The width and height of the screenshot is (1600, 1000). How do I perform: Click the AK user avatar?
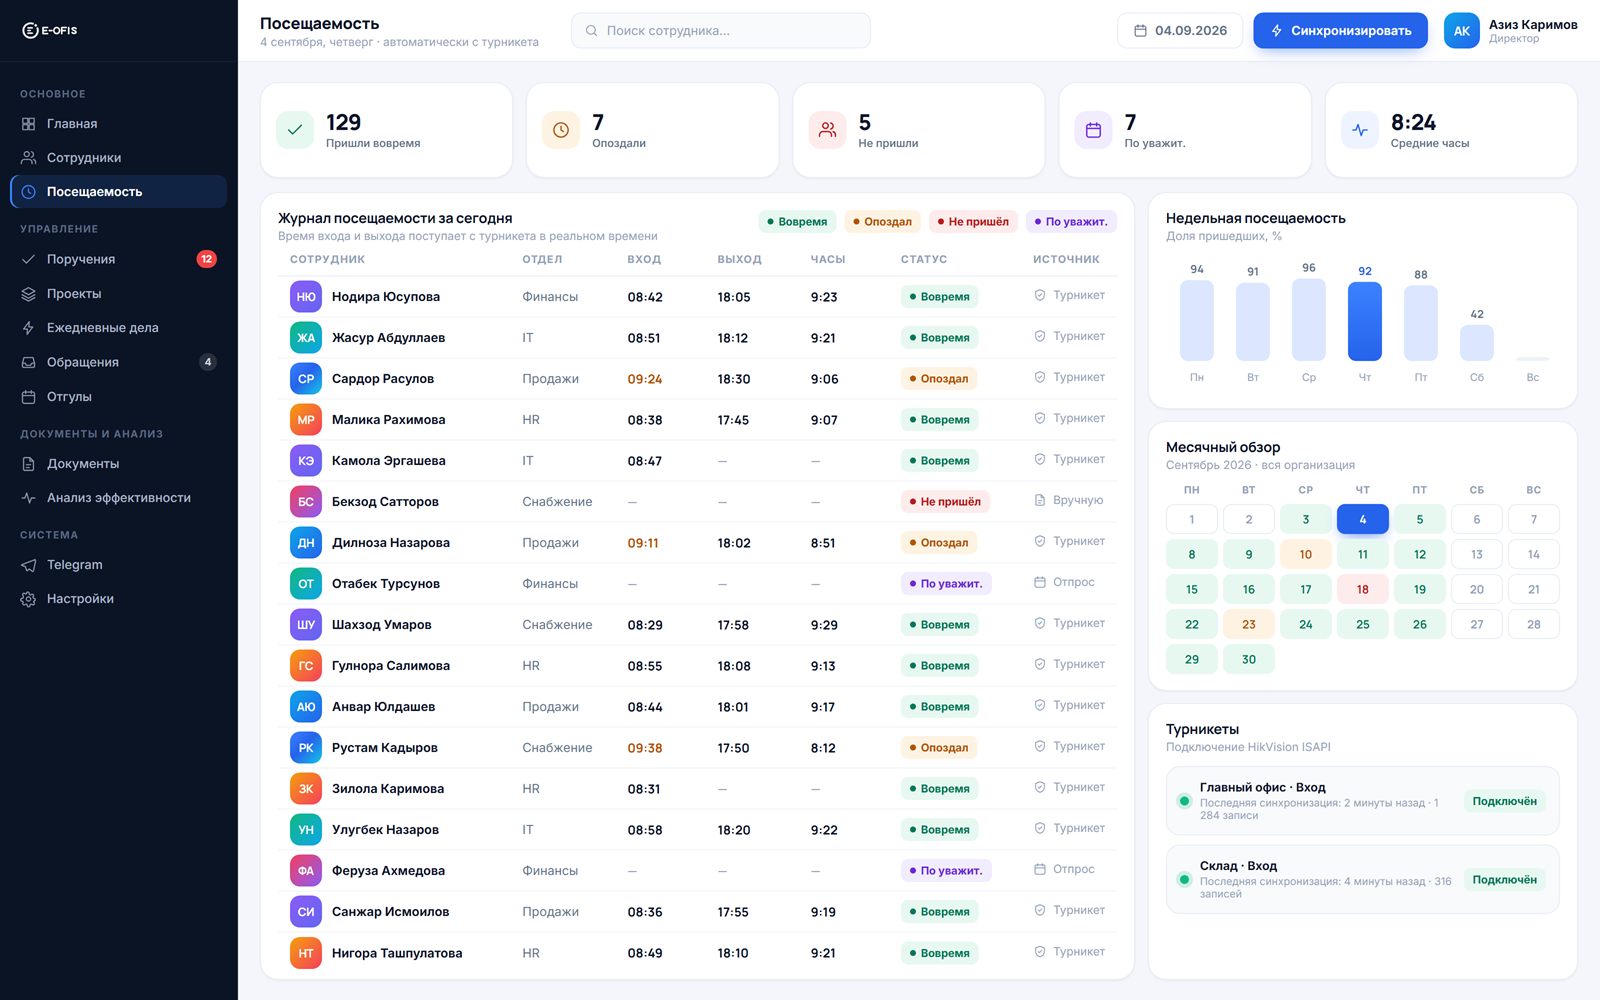coord(1461,31)
